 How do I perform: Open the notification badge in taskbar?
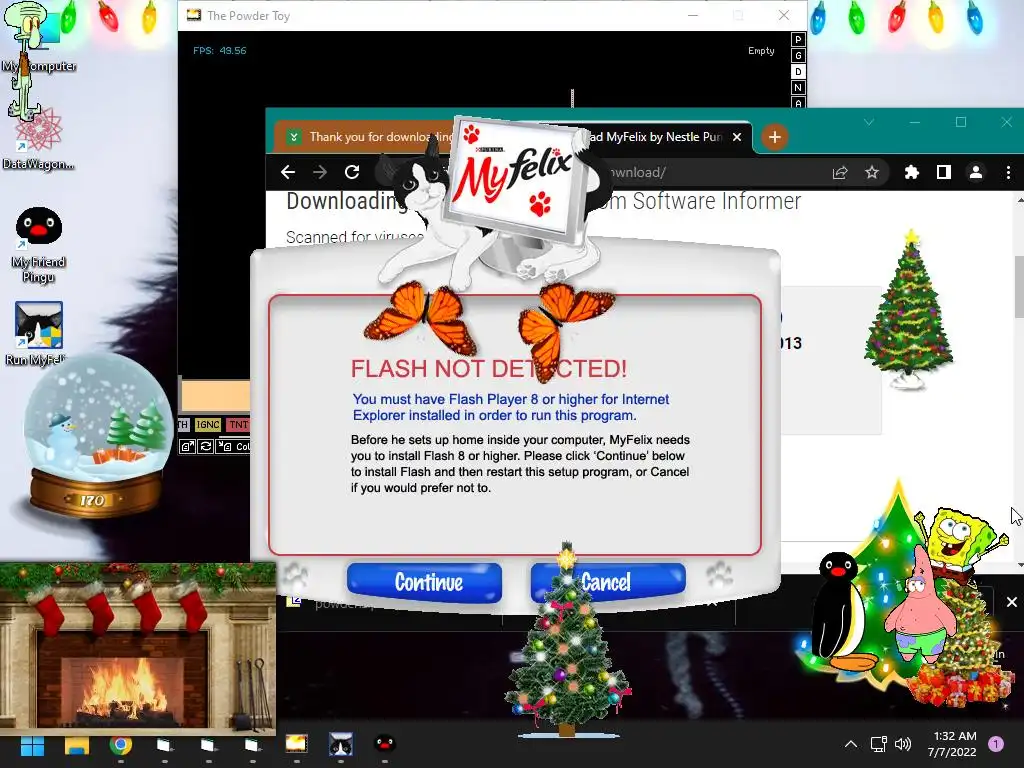(996, 744)
